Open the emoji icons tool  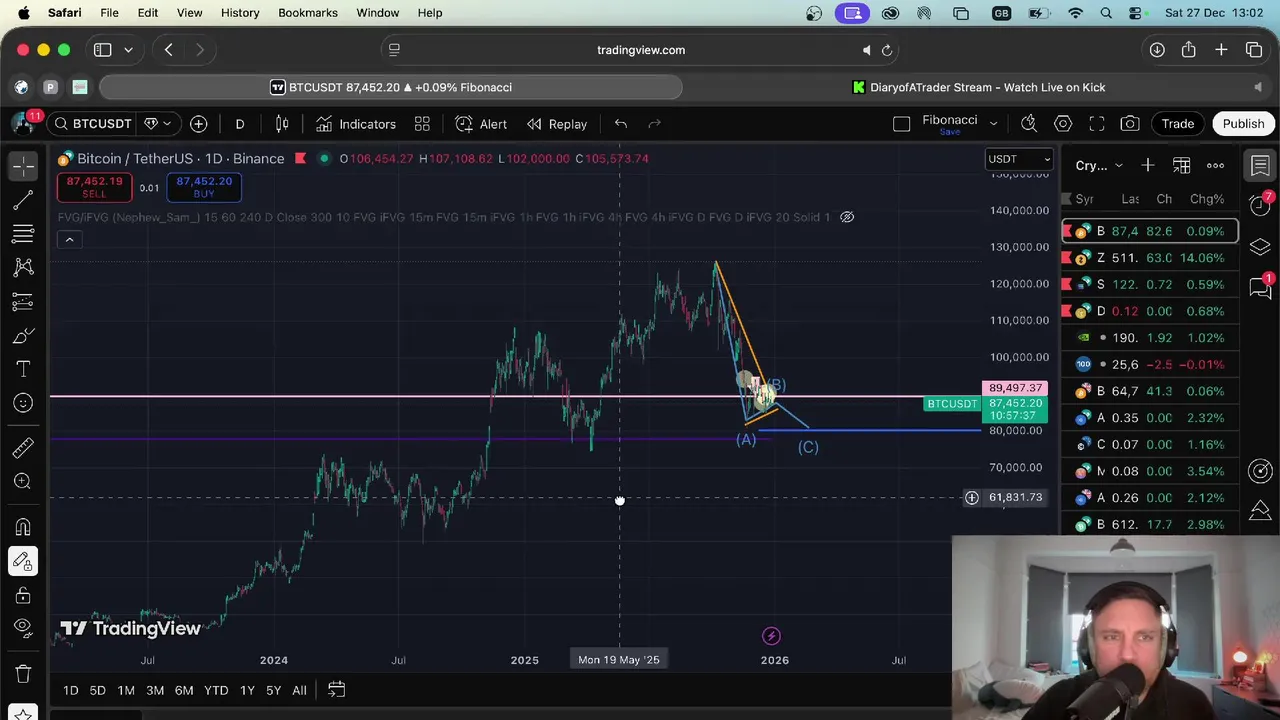tap(23, 403)
